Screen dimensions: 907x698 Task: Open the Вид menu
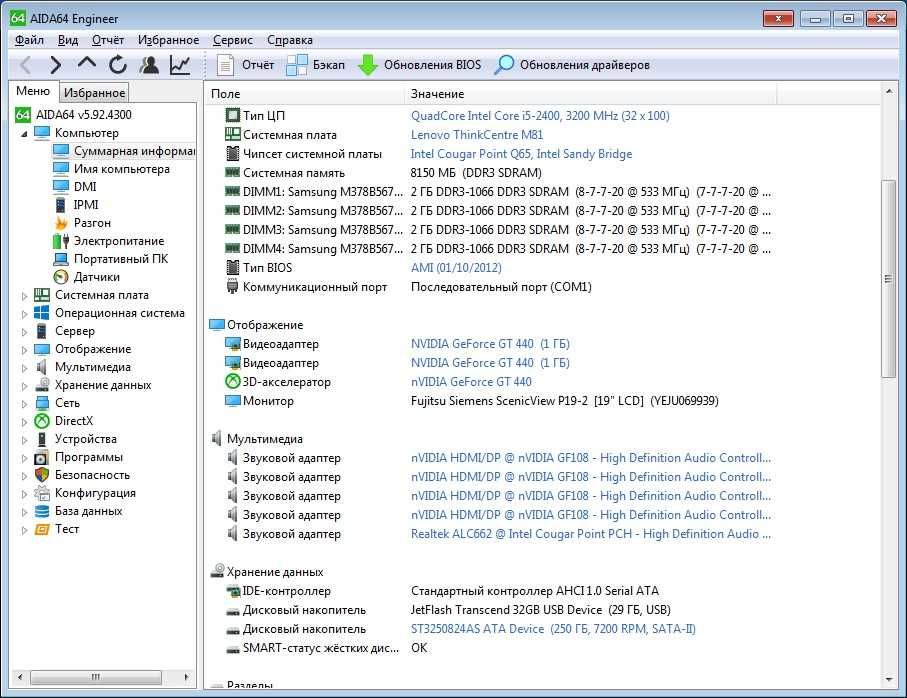tap(68, 40)
